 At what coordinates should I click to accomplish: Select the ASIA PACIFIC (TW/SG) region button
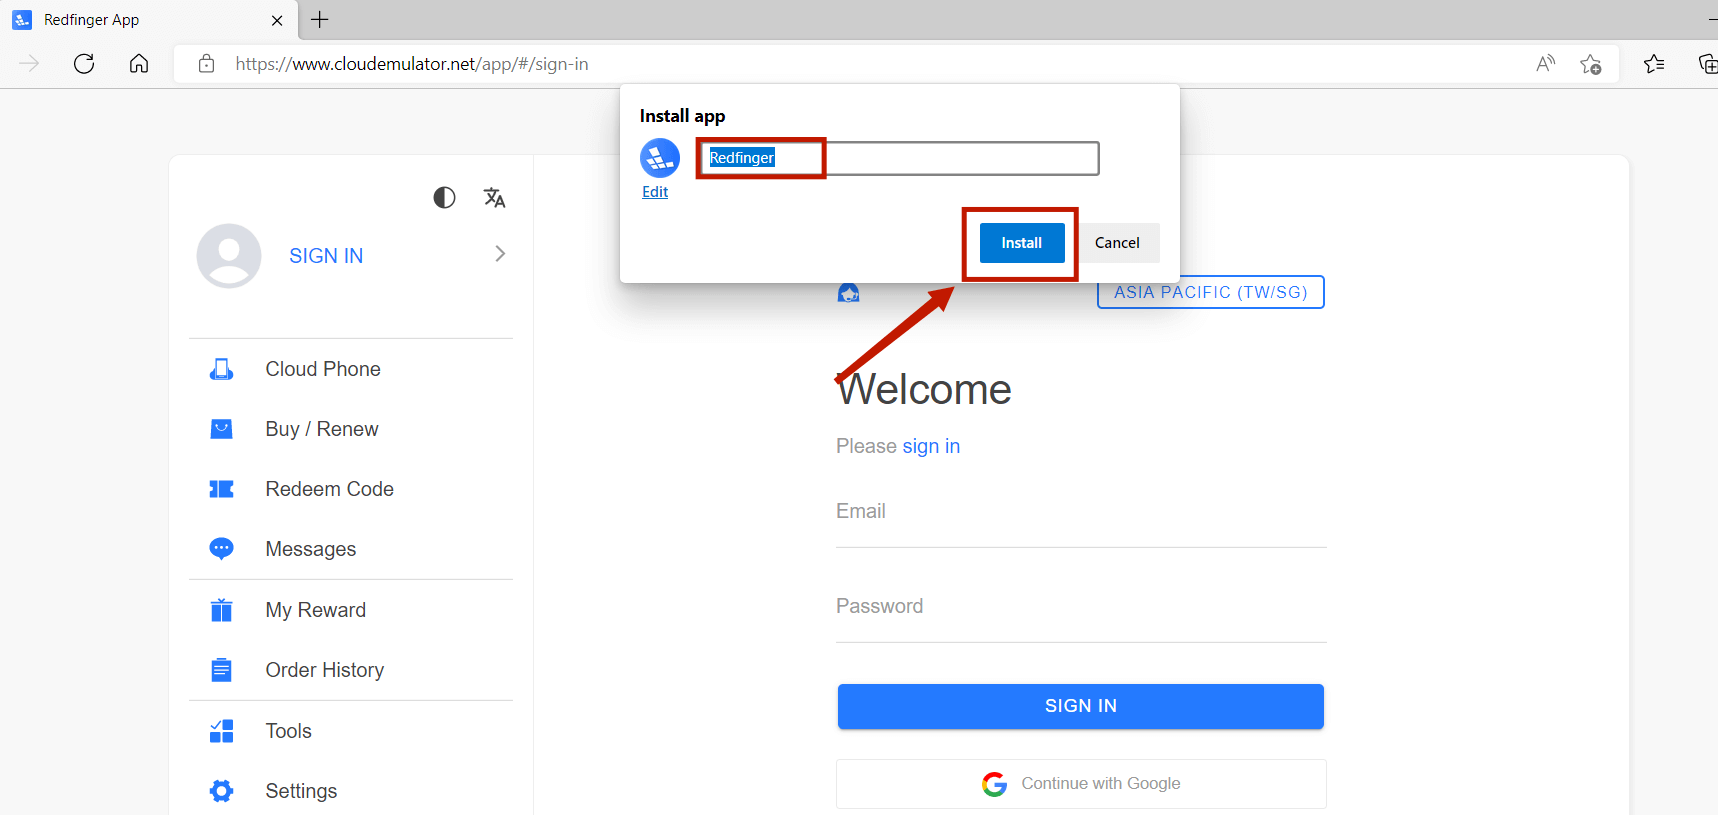pyautogui.click(x=1210, y=292)
